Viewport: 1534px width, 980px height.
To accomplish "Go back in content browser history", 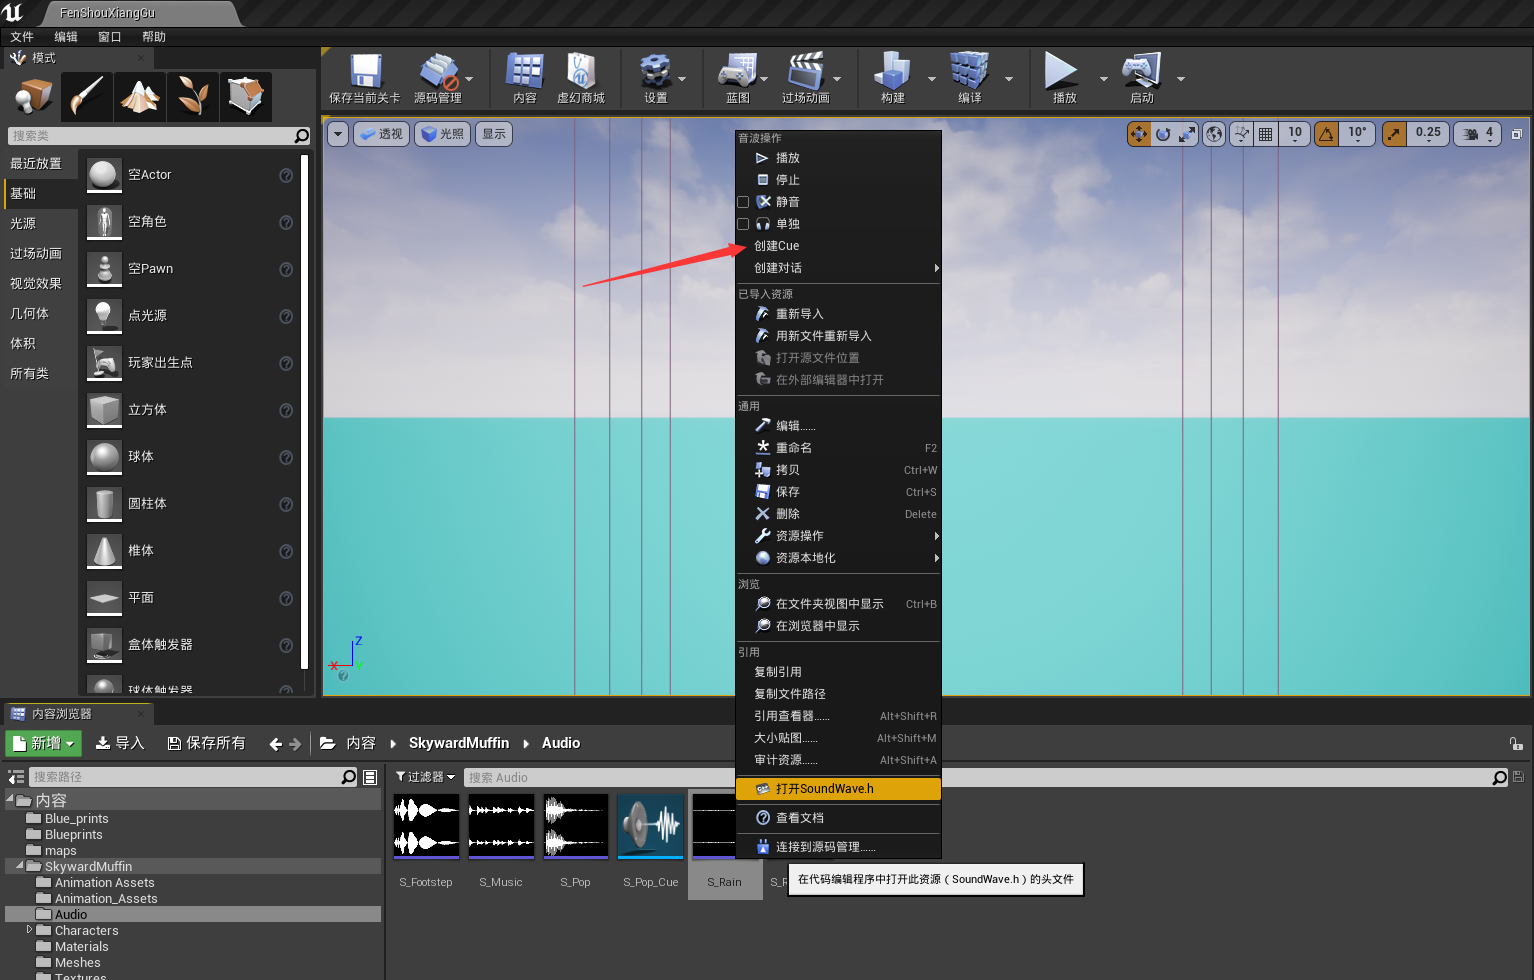I will (x=276, y=744).
